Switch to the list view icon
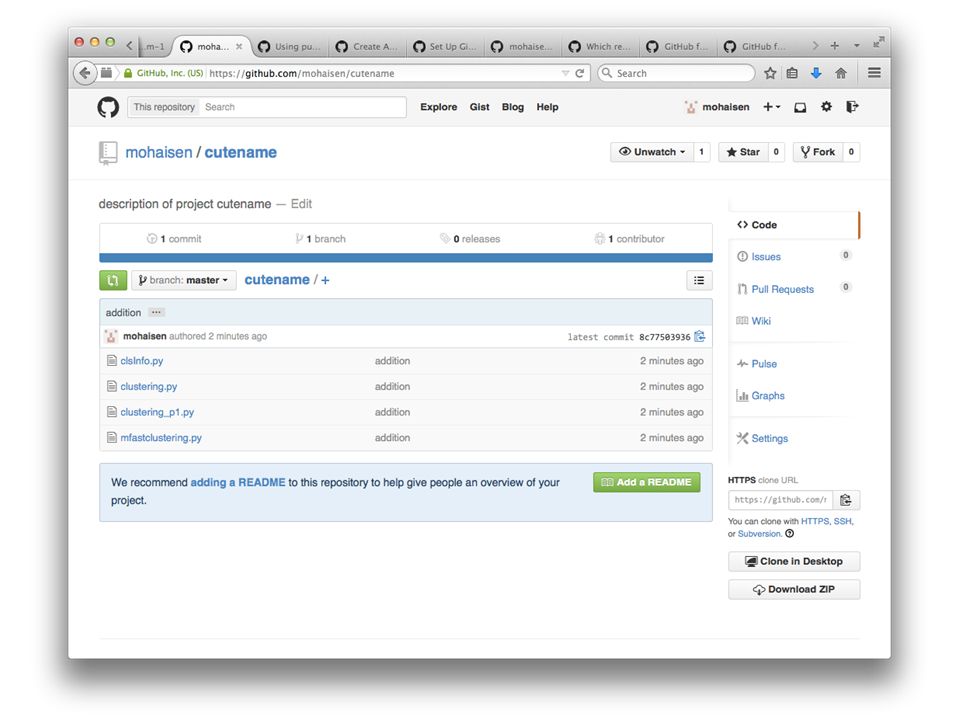 tap(699, 280)
